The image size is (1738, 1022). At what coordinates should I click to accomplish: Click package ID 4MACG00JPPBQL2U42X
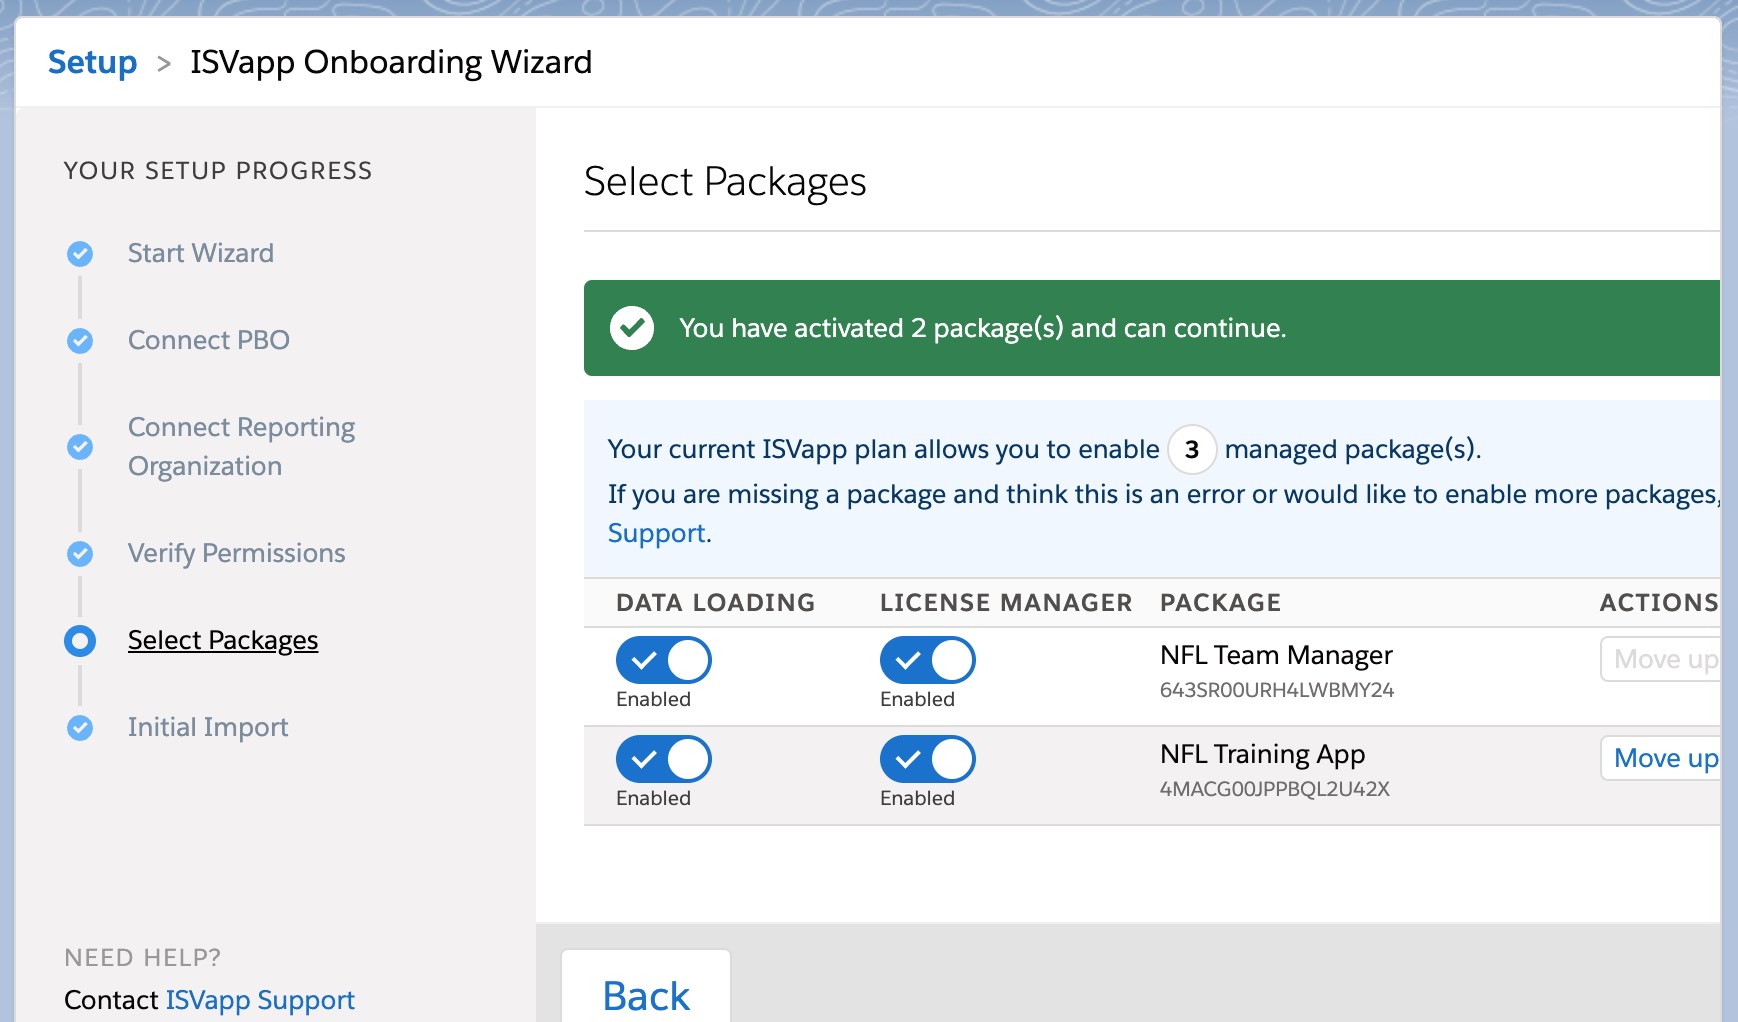coord(1275,789)
